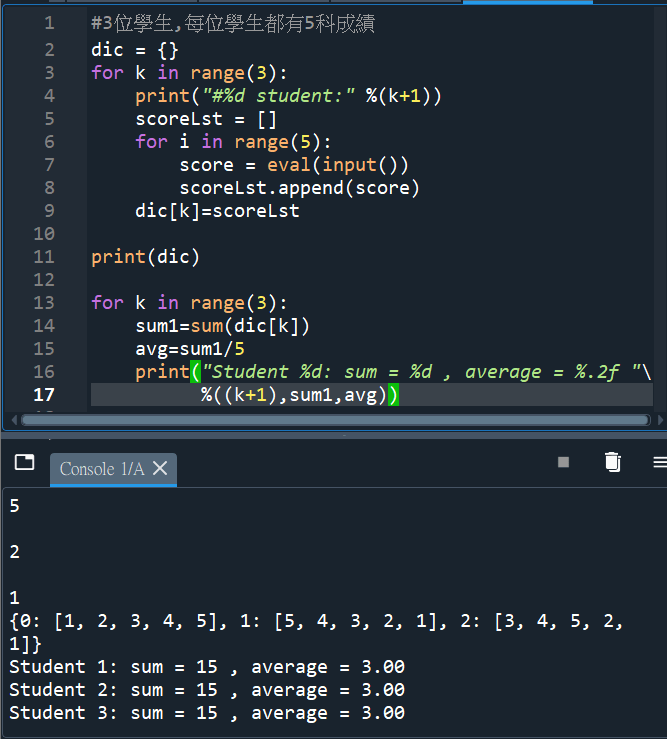Close the Console 1/A tab
The width and height of the screenshot is (667, 739).
click(160, 468)
